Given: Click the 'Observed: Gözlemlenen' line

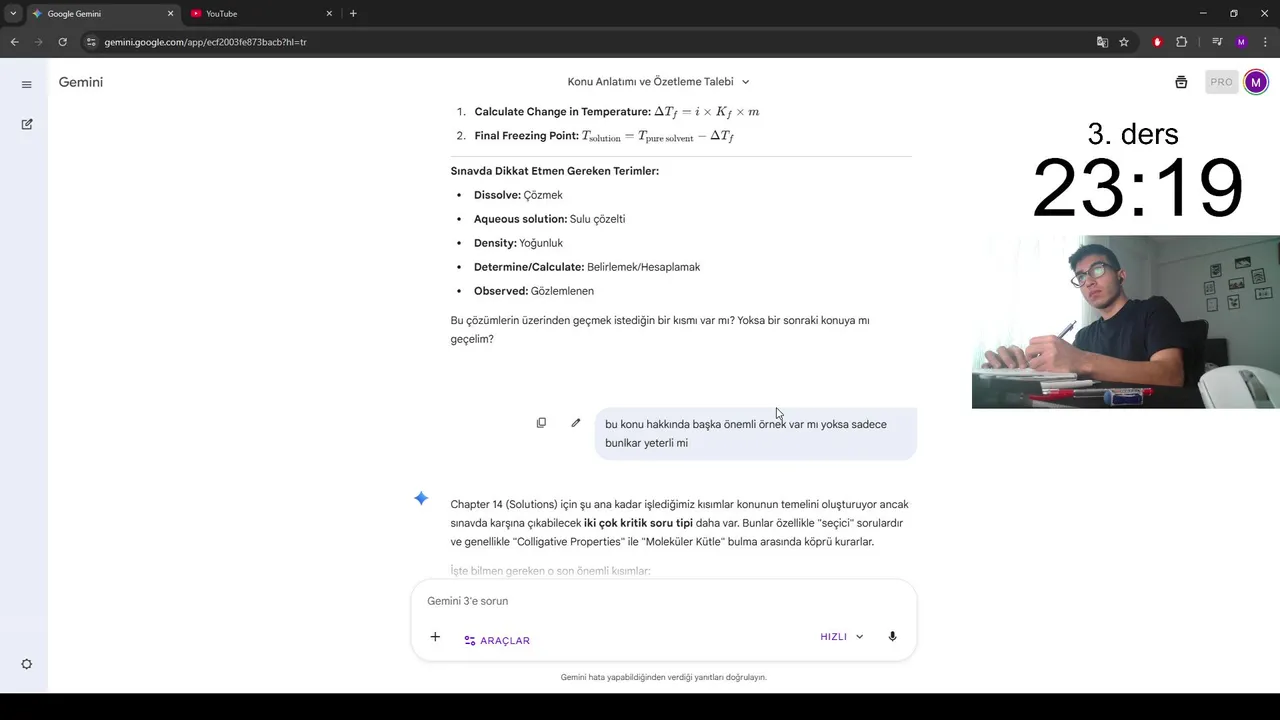Looking at the screenshot, I should pyautogui.click(x=534, y=291).
